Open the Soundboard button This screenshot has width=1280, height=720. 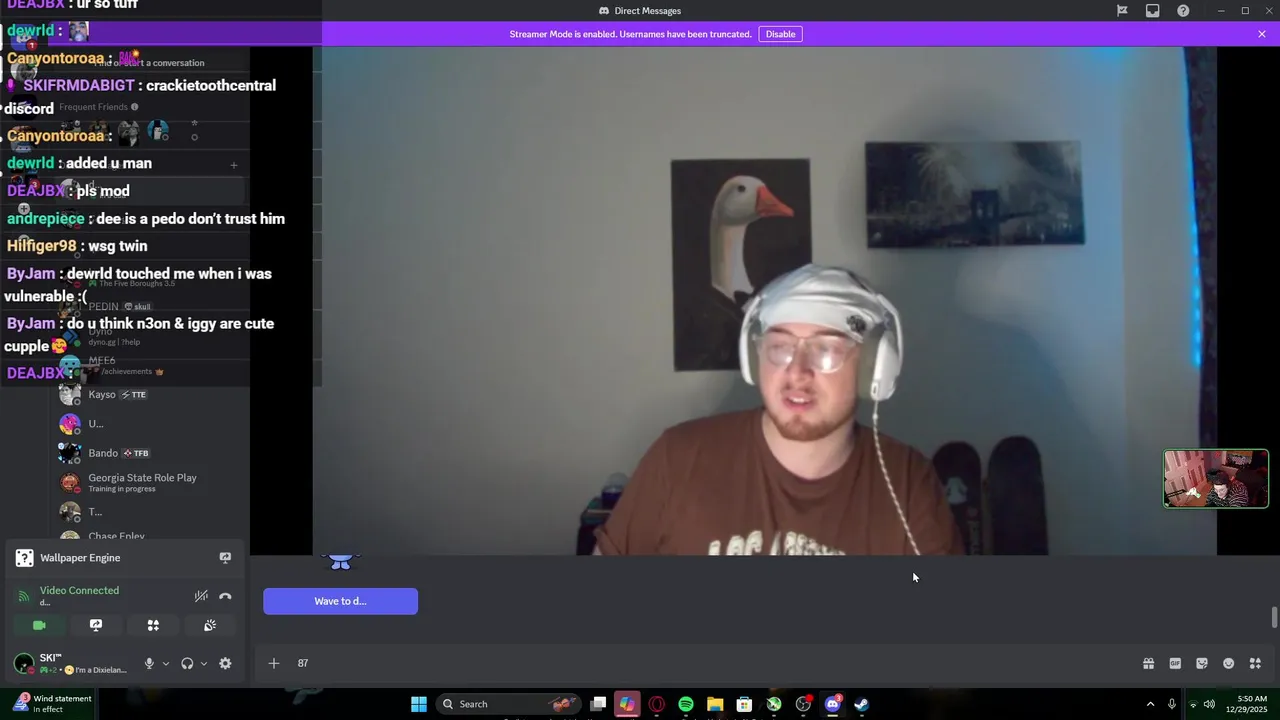[x=210, y=625]
